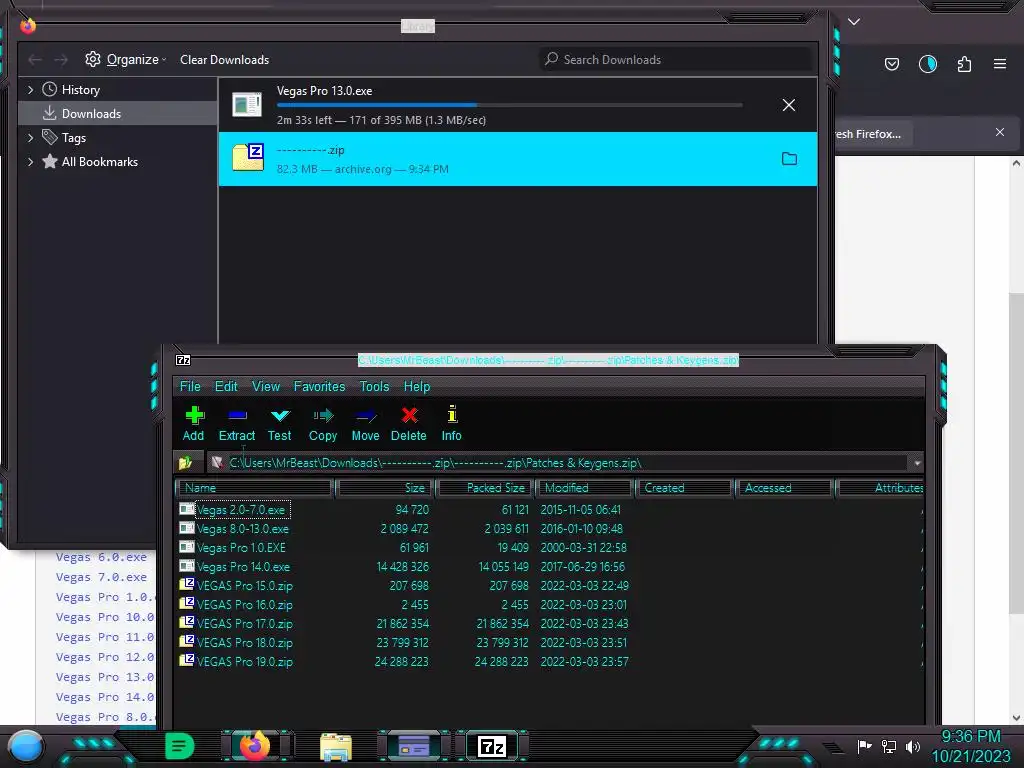
Task: Open the Organize gear menu in Library
Action: click(x=125, y=59)
